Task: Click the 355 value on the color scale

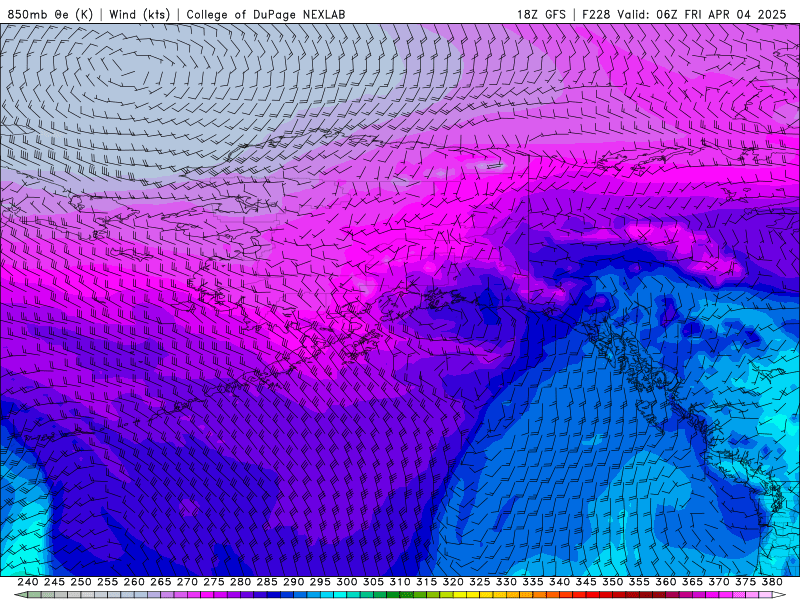Action: coord(639,582)
